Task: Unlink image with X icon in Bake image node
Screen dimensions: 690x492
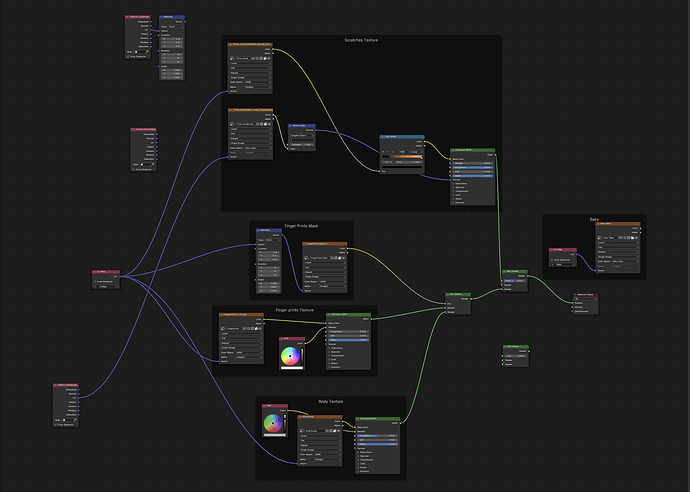Action: tap(636, 238)
